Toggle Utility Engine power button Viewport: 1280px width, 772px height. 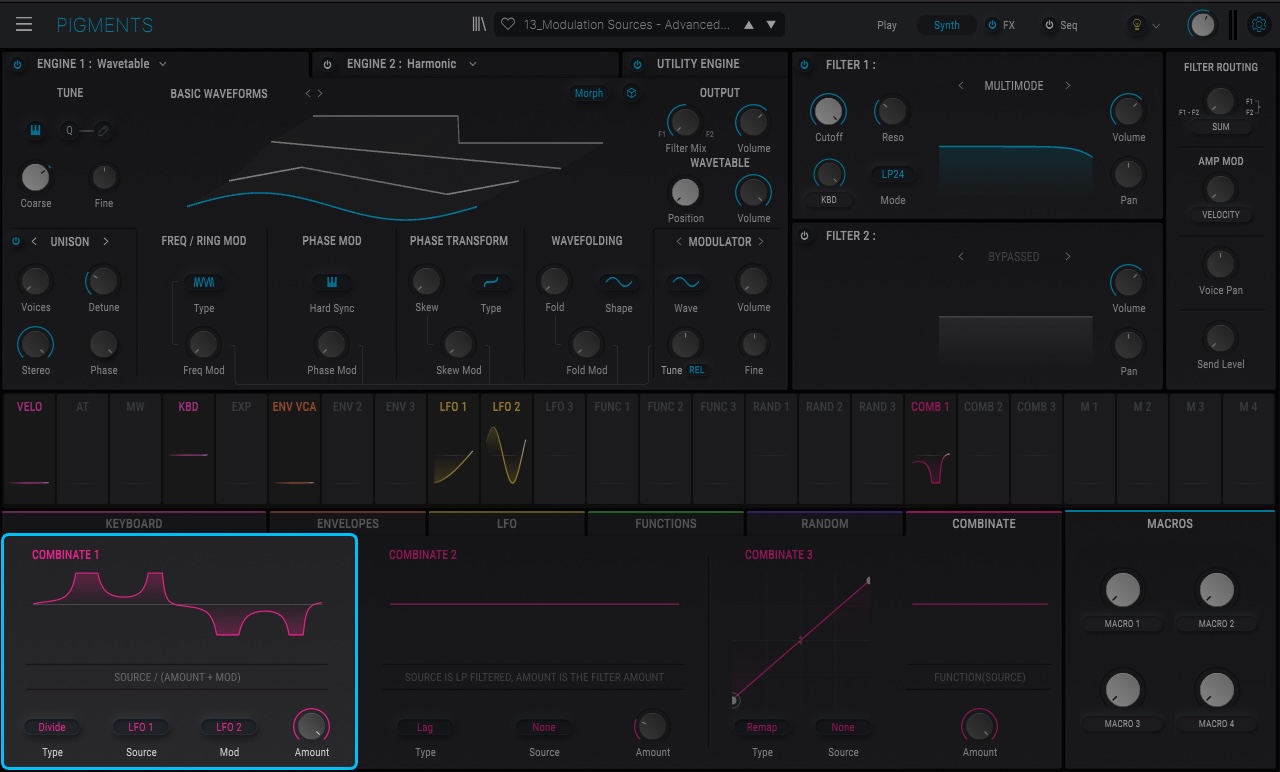(x=637, y=64)
